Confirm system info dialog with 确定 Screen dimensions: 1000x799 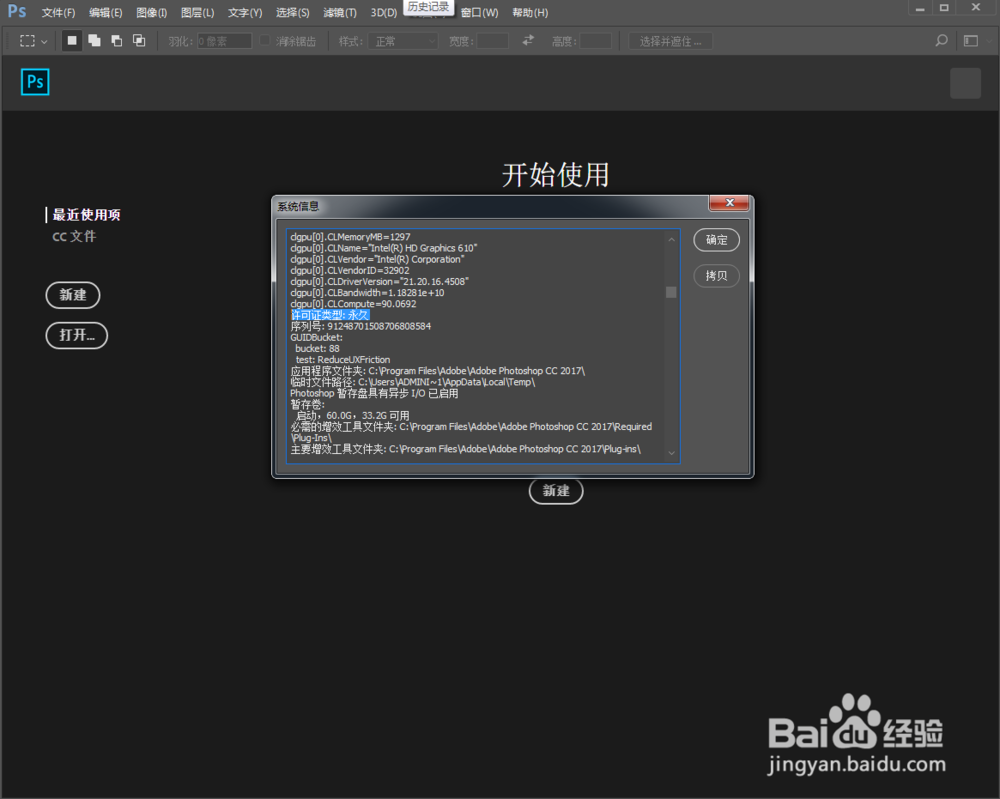716,240
